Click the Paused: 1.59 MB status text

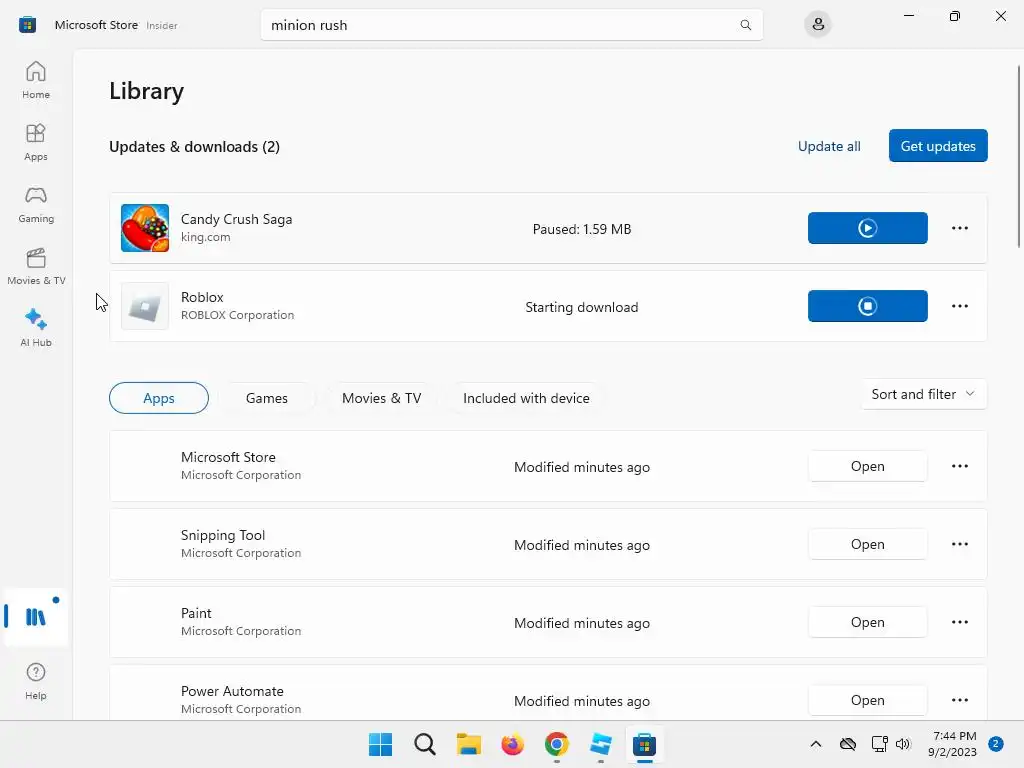(x=582, y=229)
